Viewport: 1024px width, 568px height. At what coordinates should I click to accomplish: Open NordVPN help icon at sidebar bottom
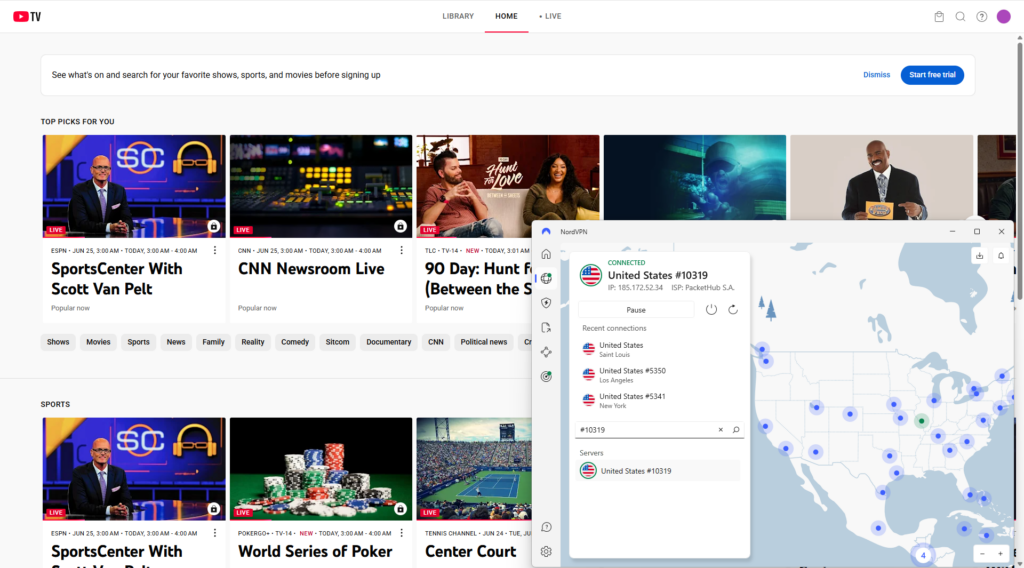(x=547, y=527)
